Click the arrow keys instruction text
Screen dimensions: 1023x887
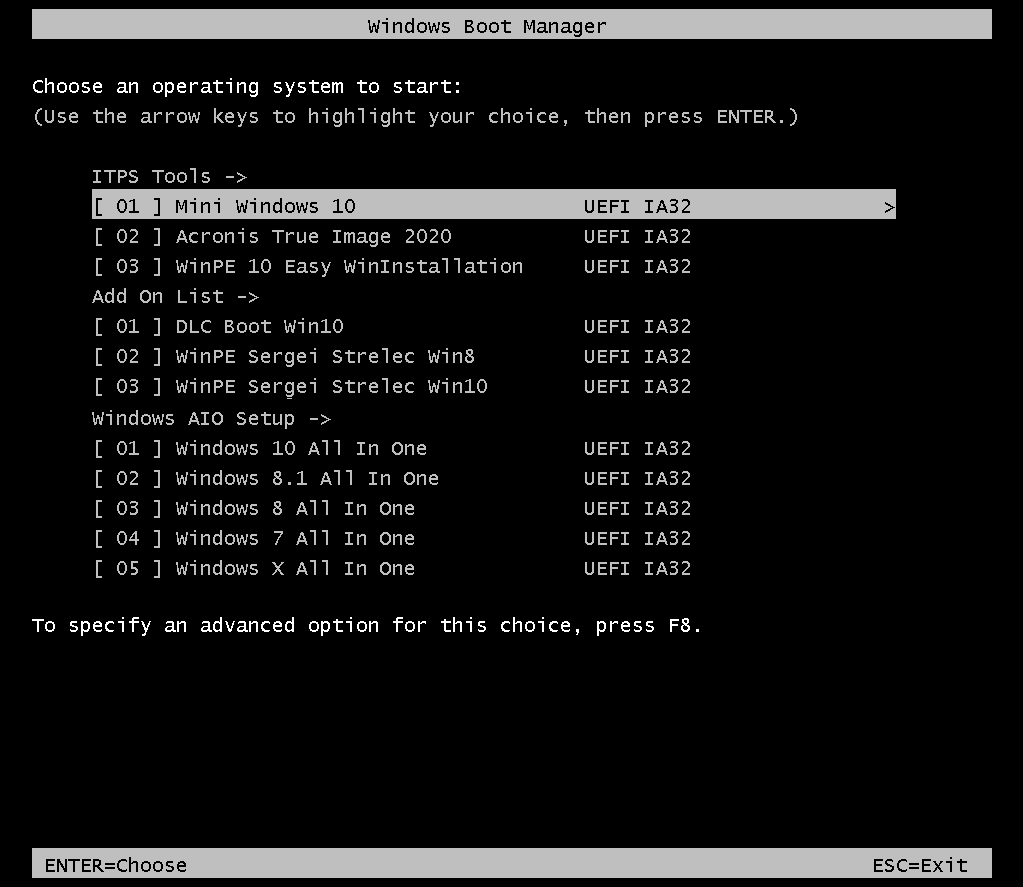tap(416, 117)
